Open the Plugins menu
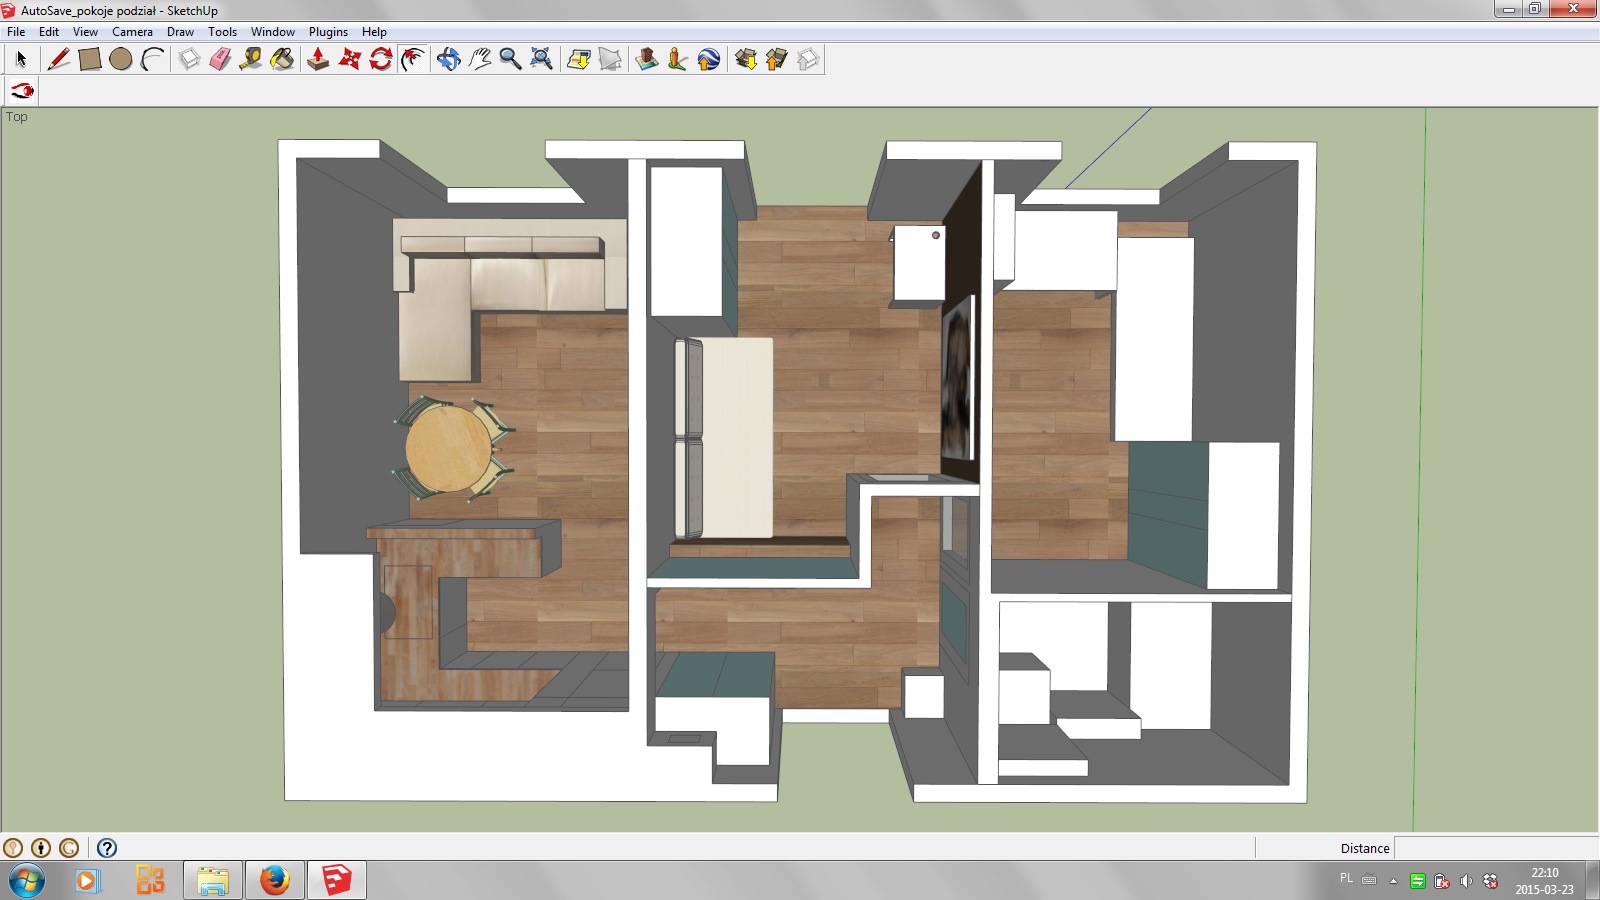 (x=328, y=32)
